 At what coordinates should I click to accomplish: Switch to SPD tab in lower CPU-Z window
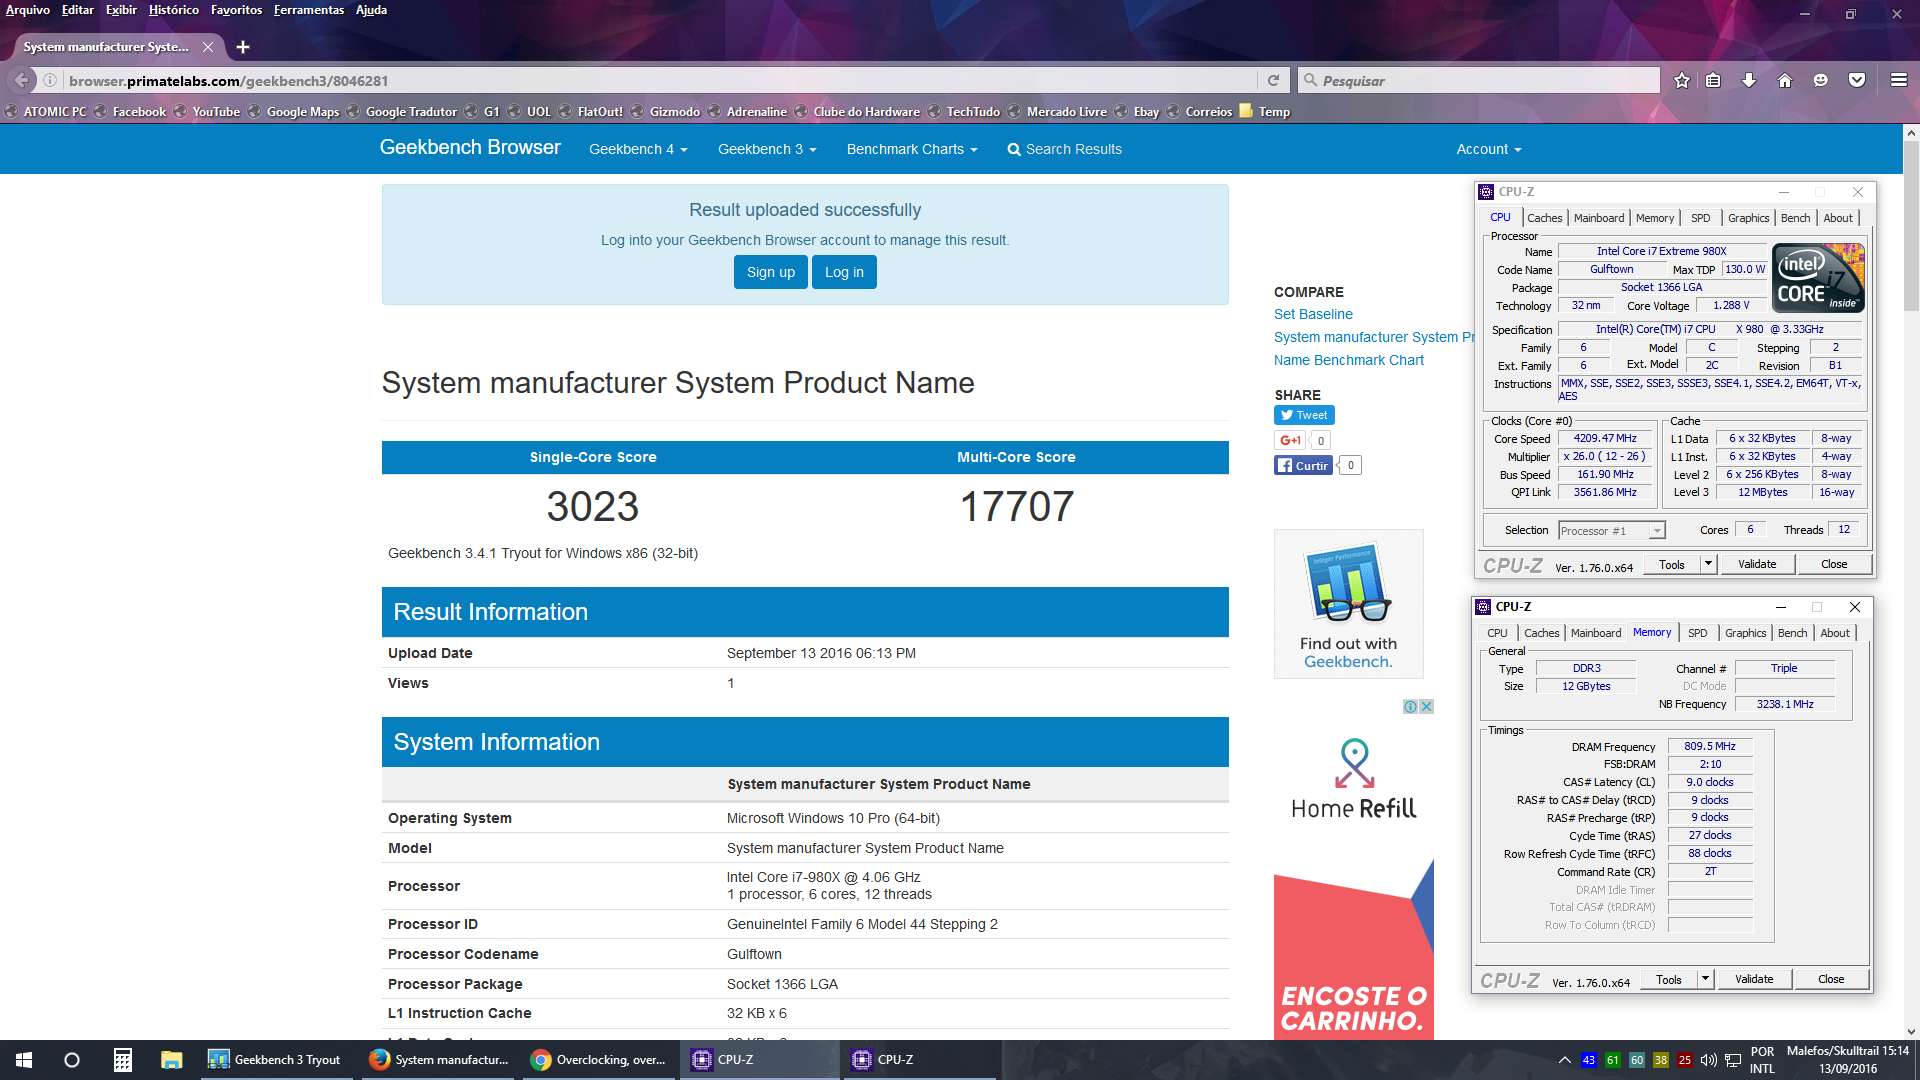pos(1697,633)
